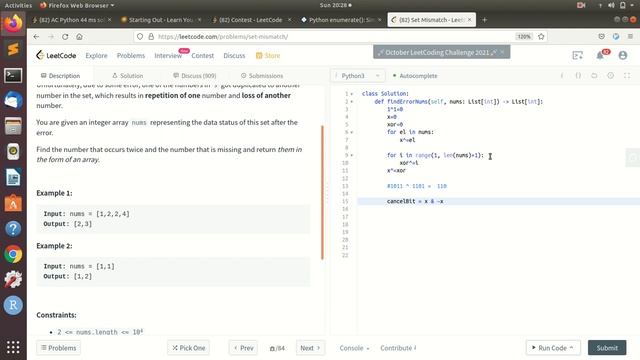The image size is (640, 360).
Task: Toggle editor fullscreen mode
Action: click(x=627, y=76)
